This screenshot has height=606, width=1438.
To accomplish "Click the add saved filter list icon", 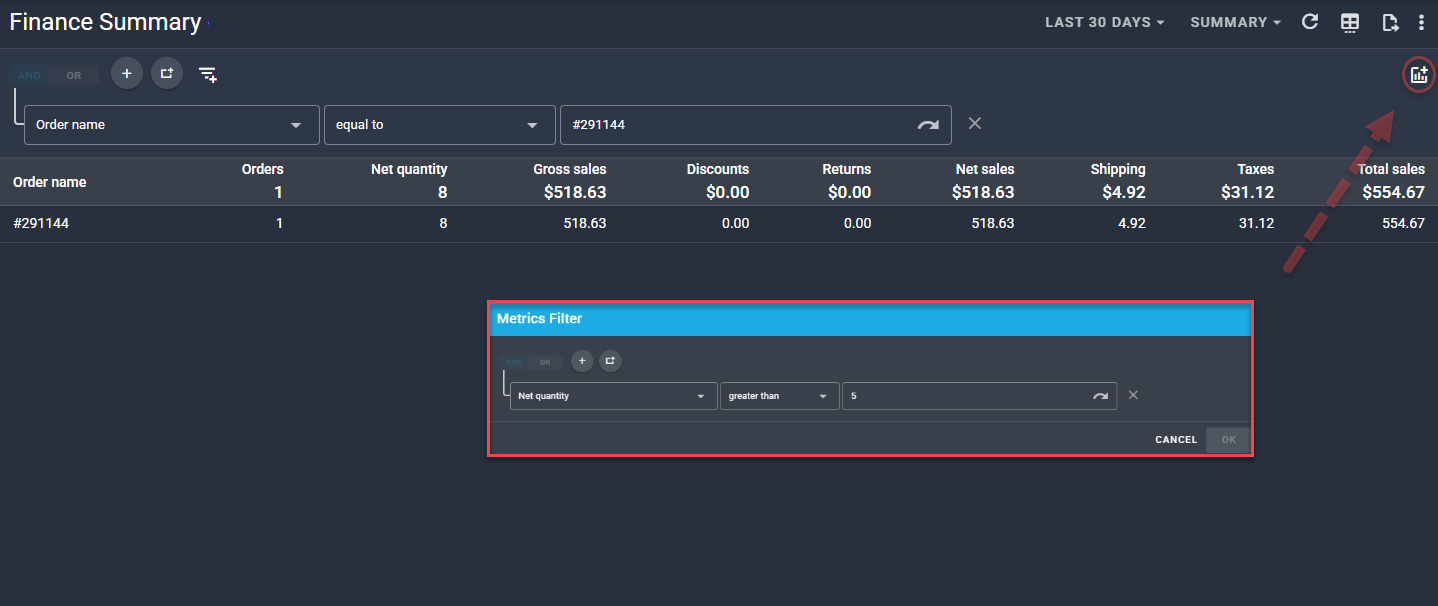I will (208, 74).
